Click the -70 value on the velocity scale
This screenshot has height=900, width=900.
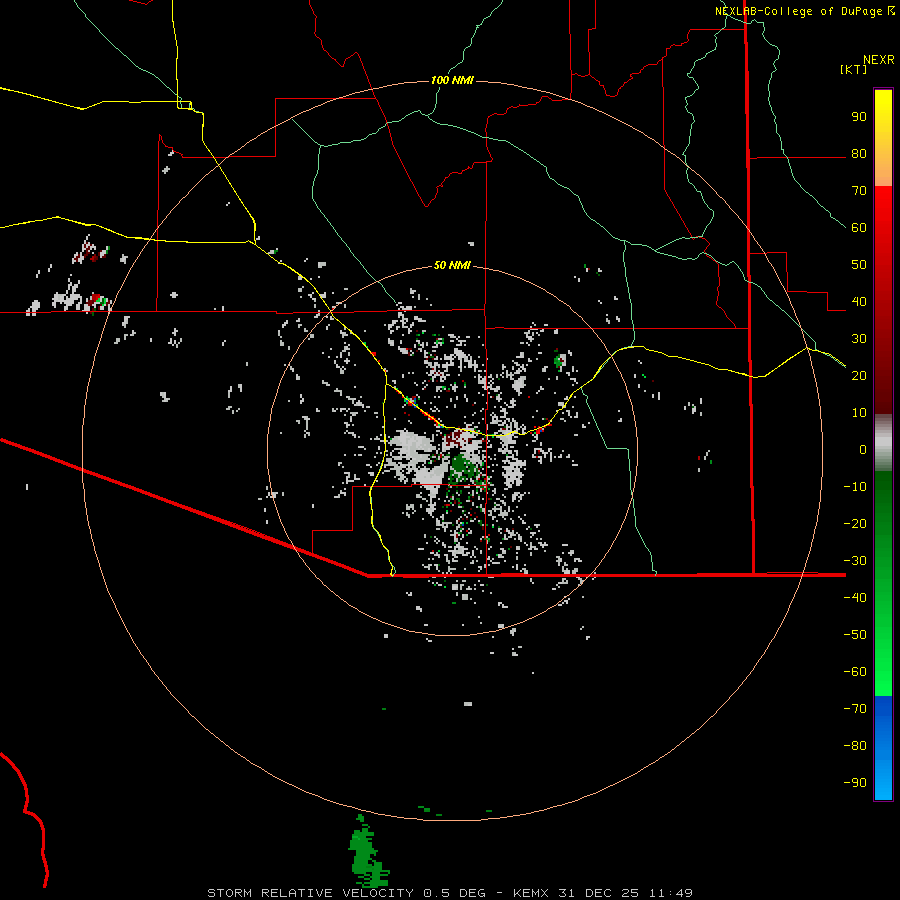(855, 708)
